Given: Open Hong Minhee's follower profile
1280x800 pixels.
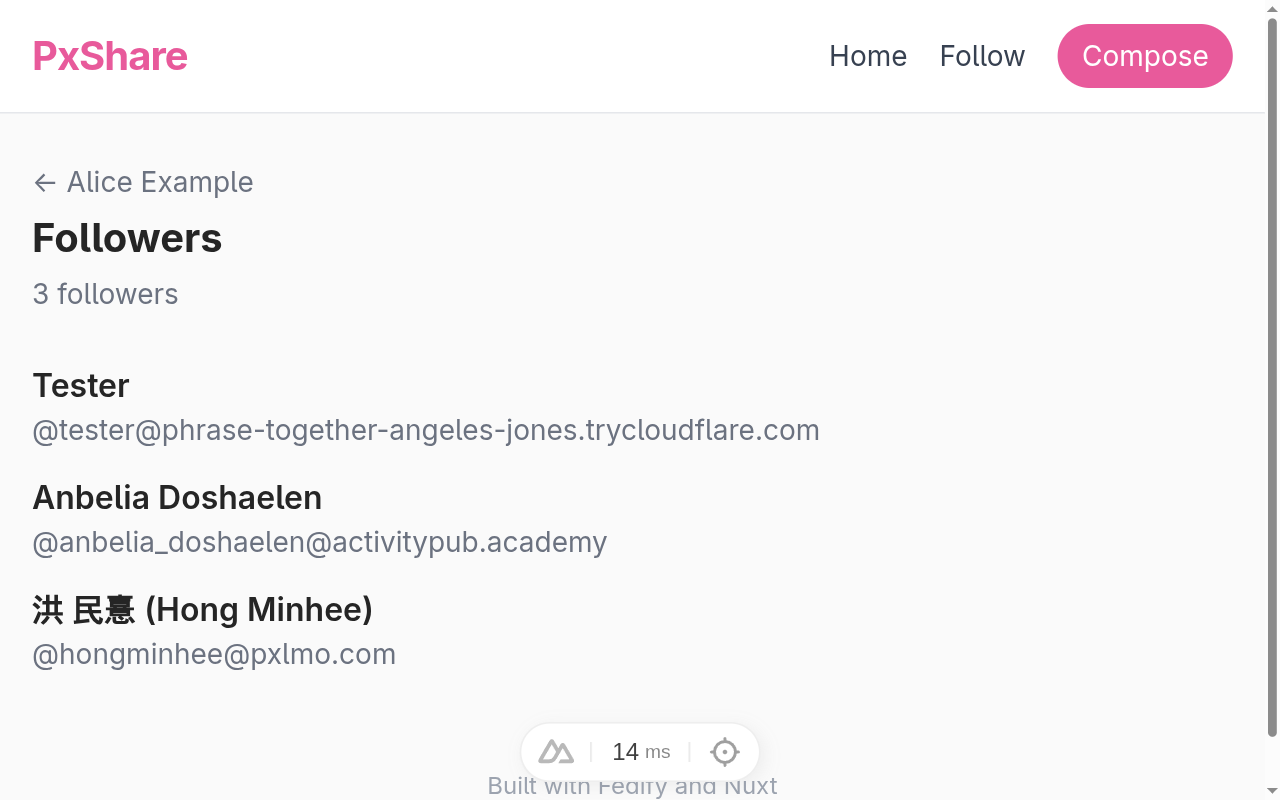Looking at the screenshot, I should (x=203, y=610).
